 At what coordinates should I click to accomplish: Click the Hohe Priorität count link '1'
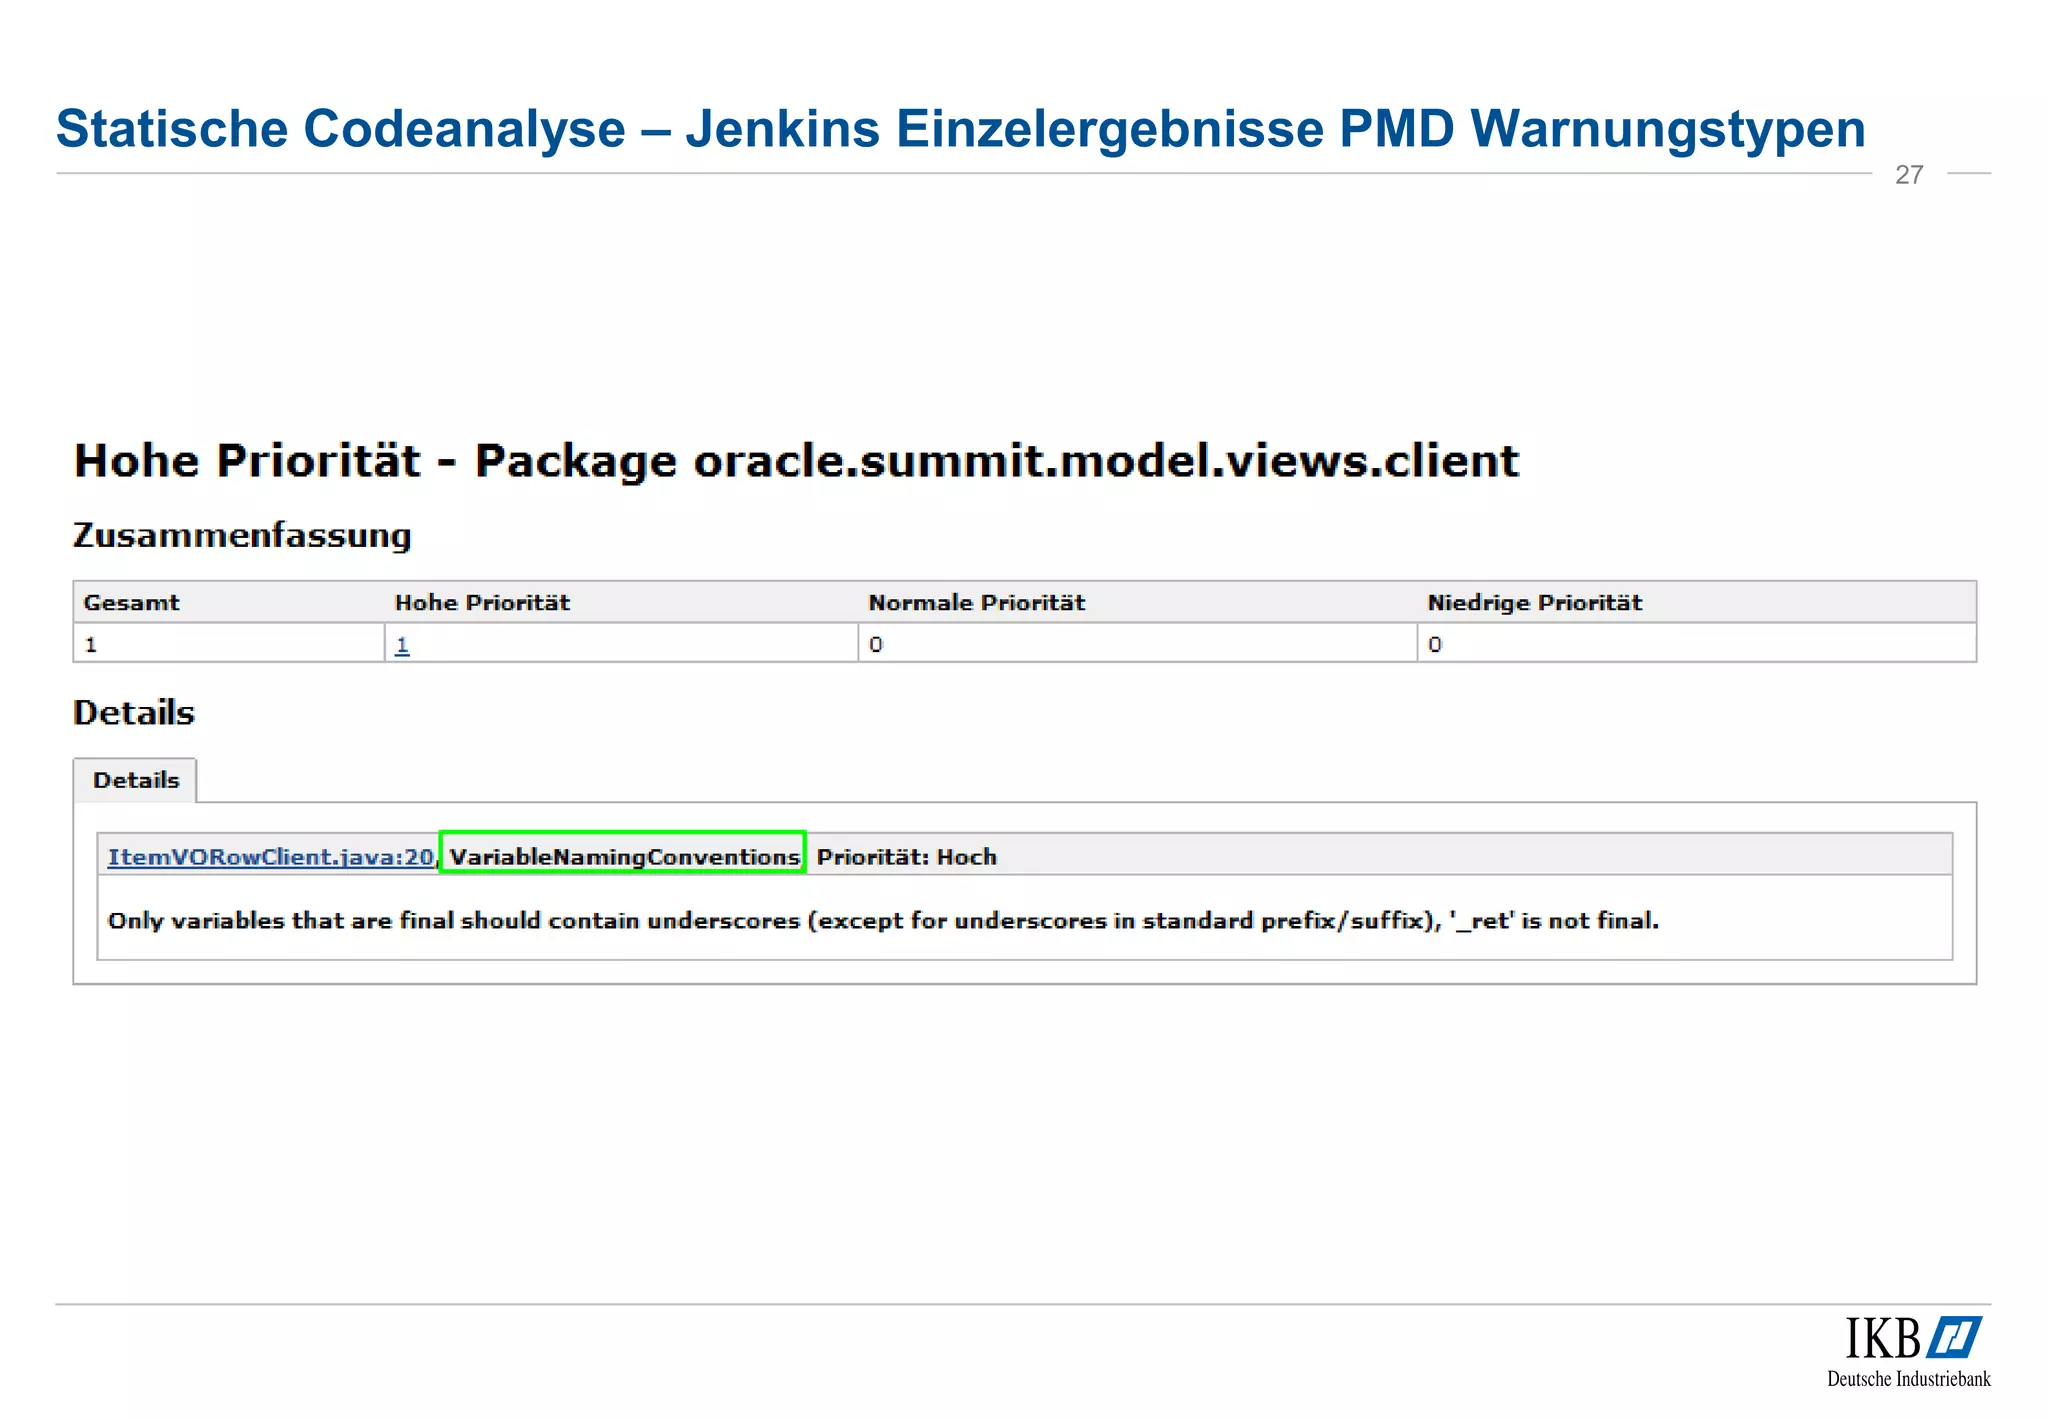402,645
